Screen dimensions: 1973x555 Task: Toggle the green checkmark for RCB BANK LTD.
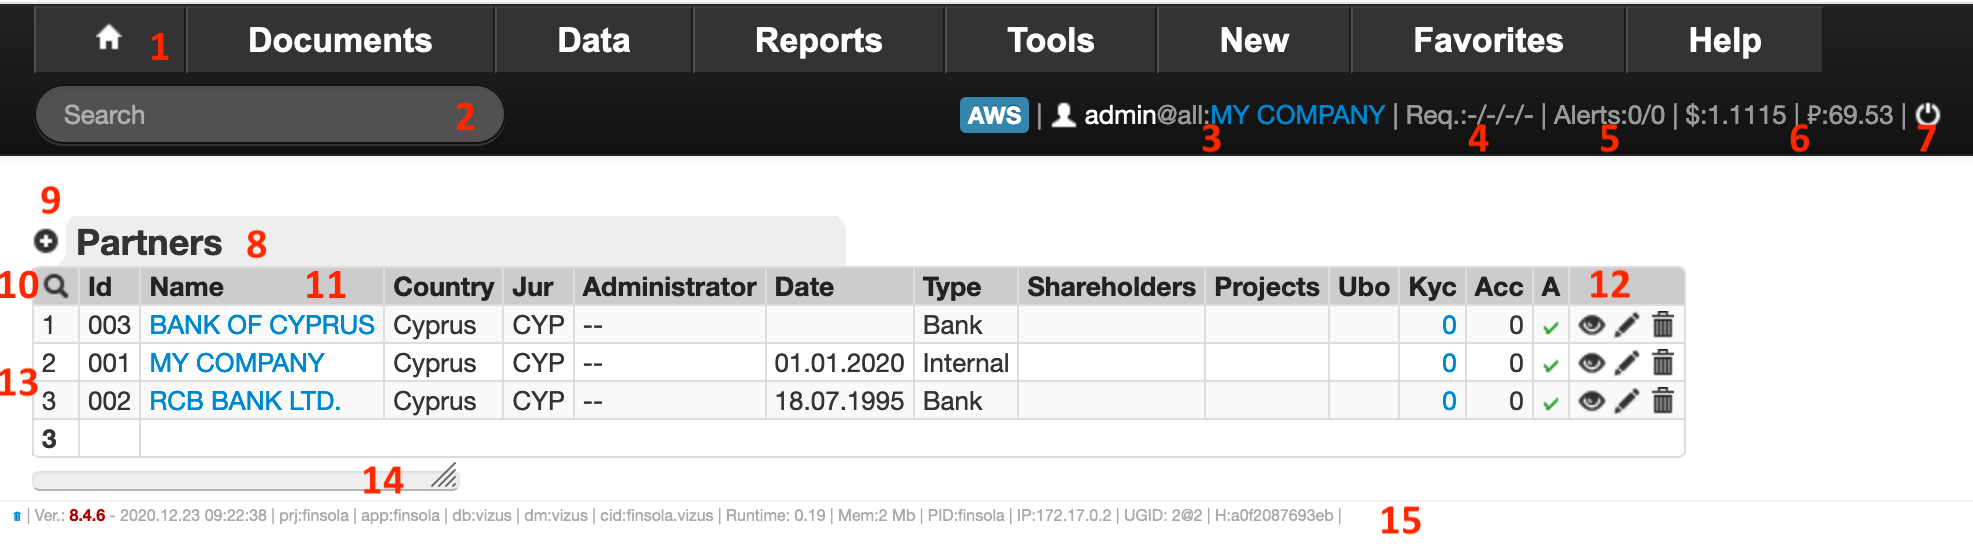1551,403
